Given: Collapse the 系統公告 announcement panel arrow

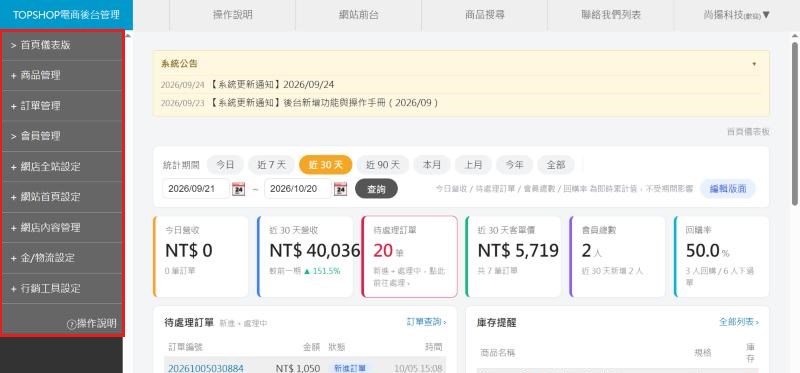Looking at the screenshot, I should (754, 64).
